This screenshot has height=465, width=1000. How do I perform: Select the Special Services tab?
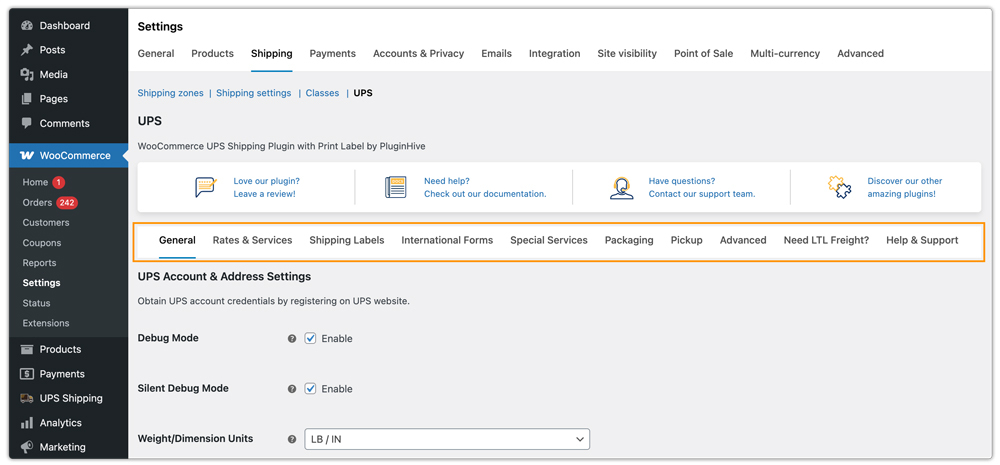point(549,240)
